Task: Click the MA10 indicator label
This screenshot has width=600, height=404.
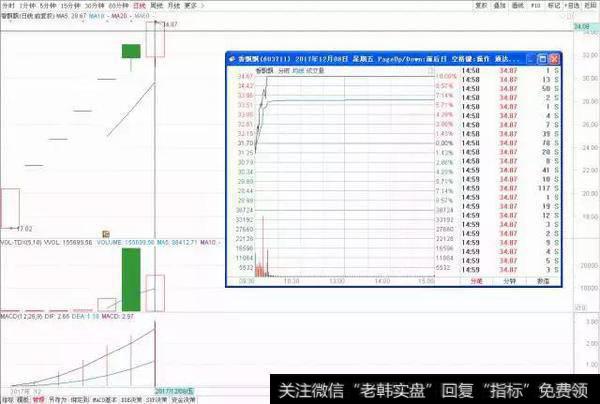Action: (99, 16)
